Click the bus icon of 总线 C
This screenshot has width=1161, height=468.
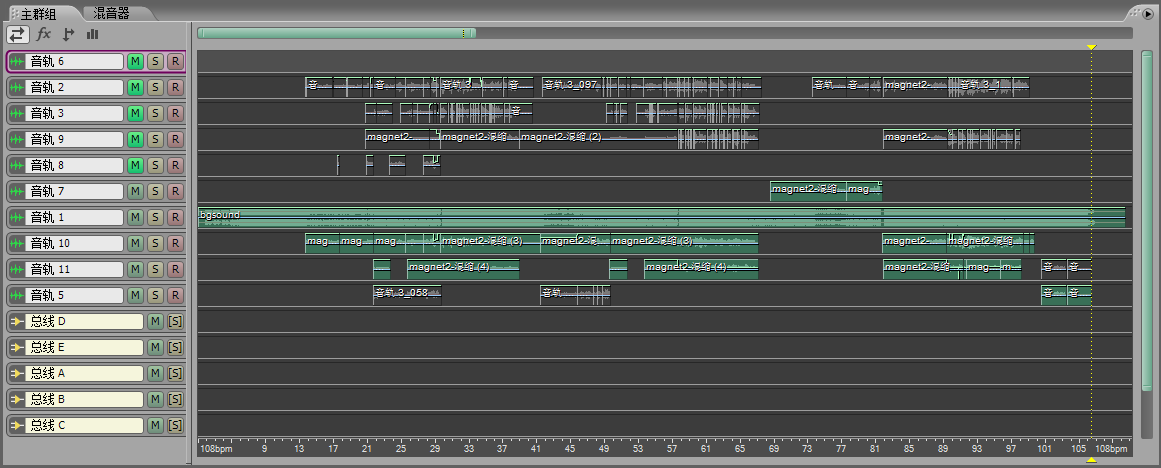pyautogui.click(x=16, y=426)
